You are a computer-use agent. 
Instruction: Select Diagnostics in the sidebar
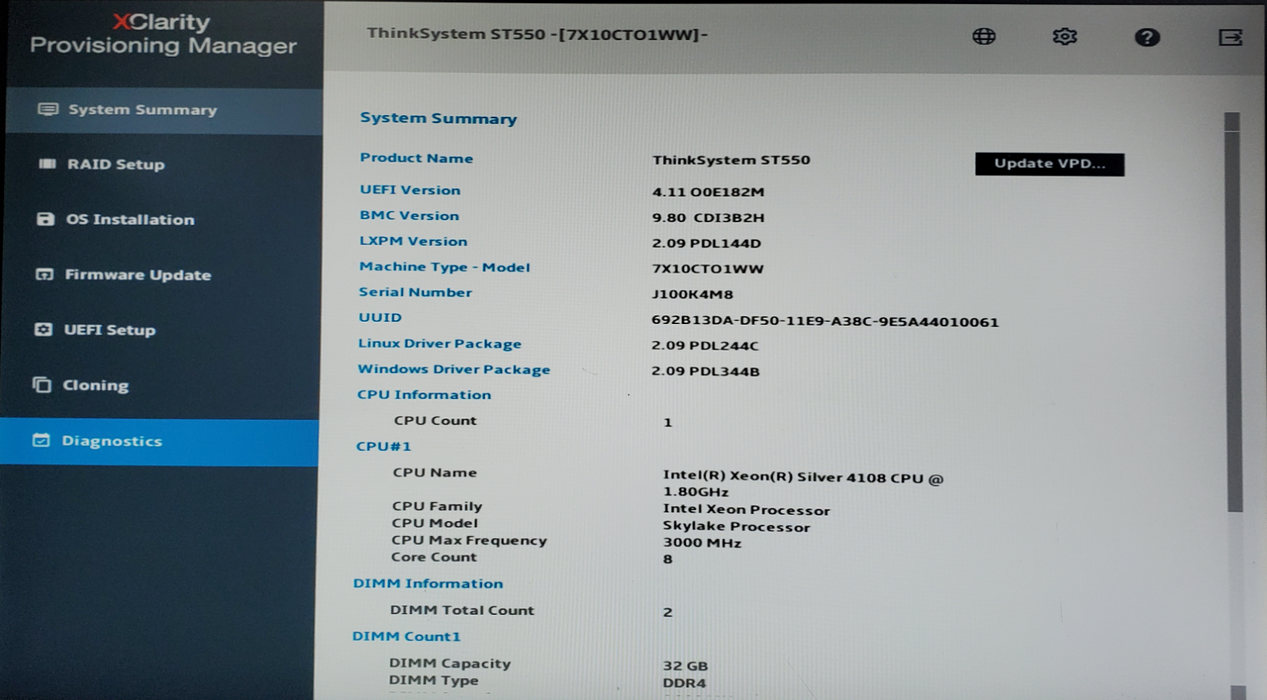(159, 441)
